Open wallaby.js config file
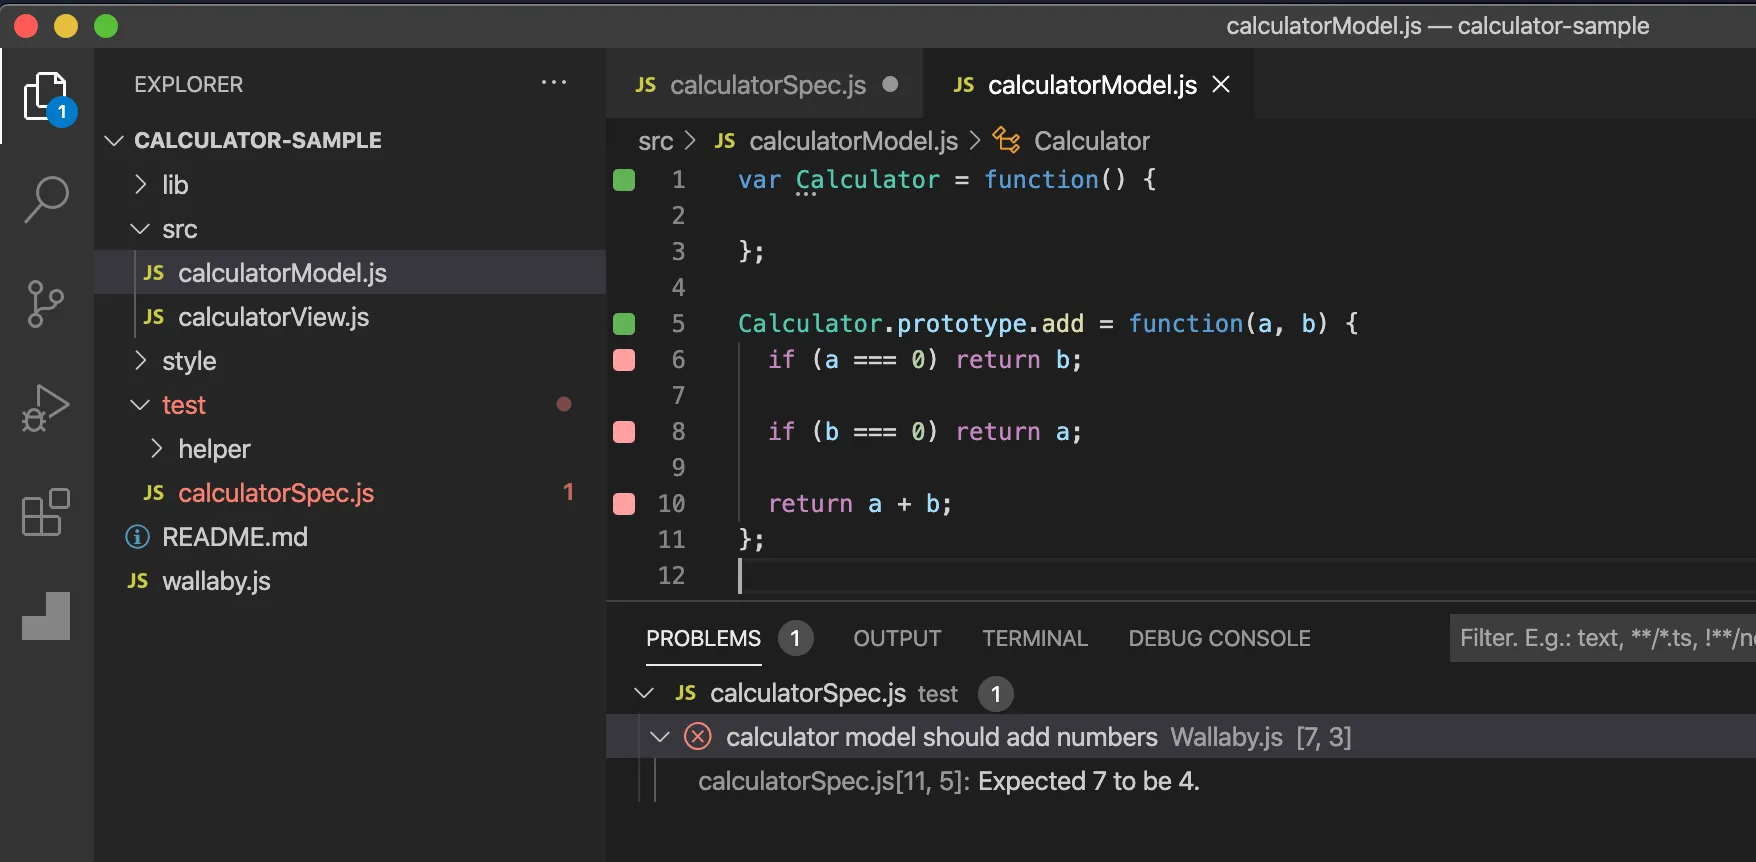 tap(350, 581)
